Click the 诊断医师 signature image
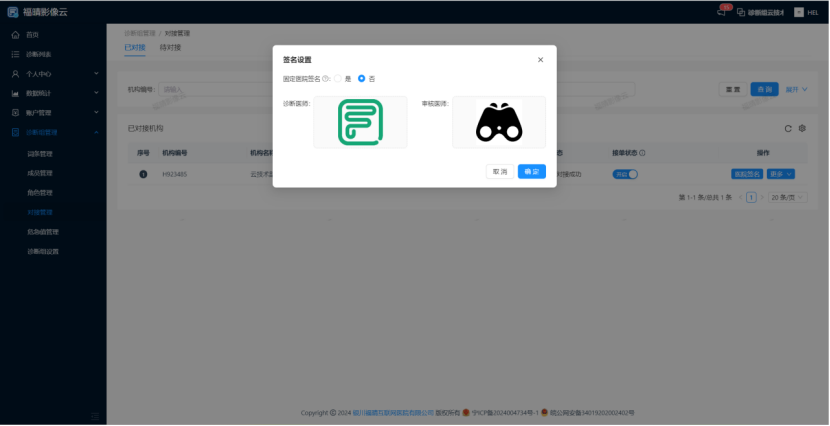The image size is (830, 426). pyautogui.click(x=360, y=122)
